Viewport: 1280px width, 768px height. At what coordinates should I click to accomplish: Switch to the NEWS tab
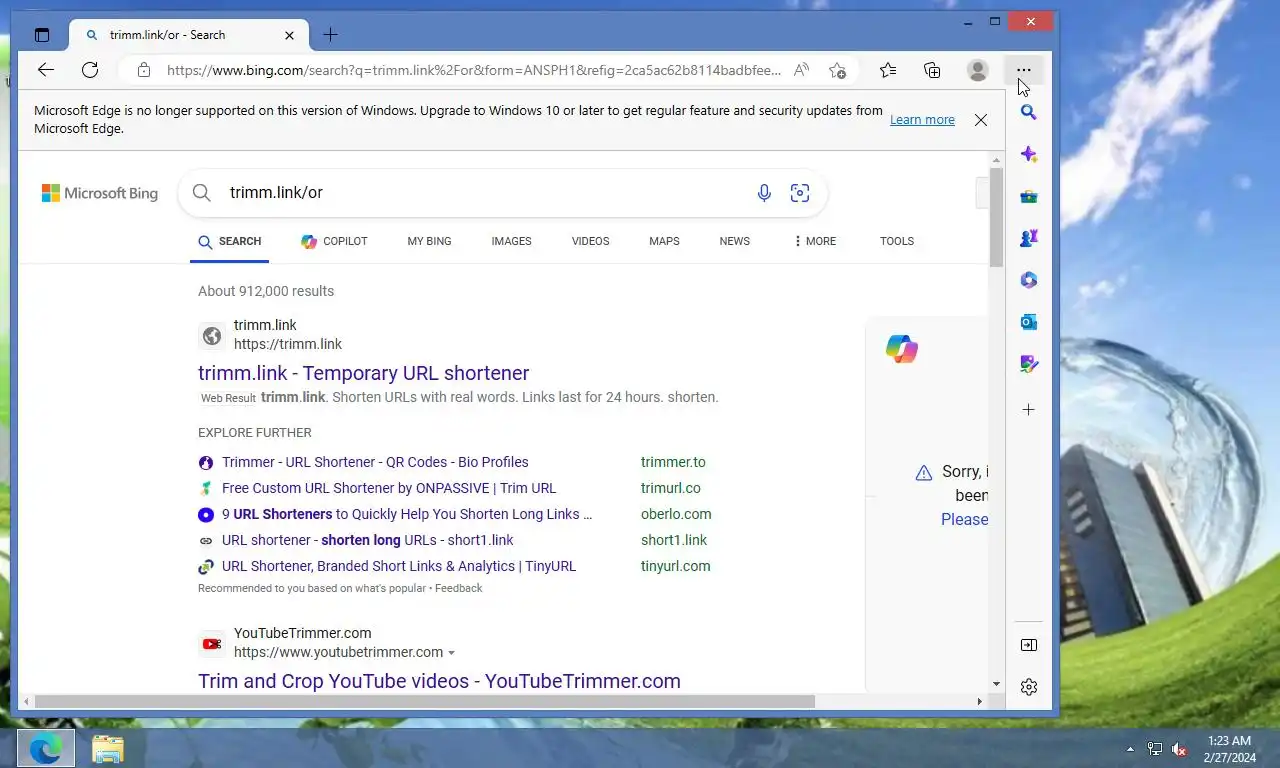tap(734, 241)
